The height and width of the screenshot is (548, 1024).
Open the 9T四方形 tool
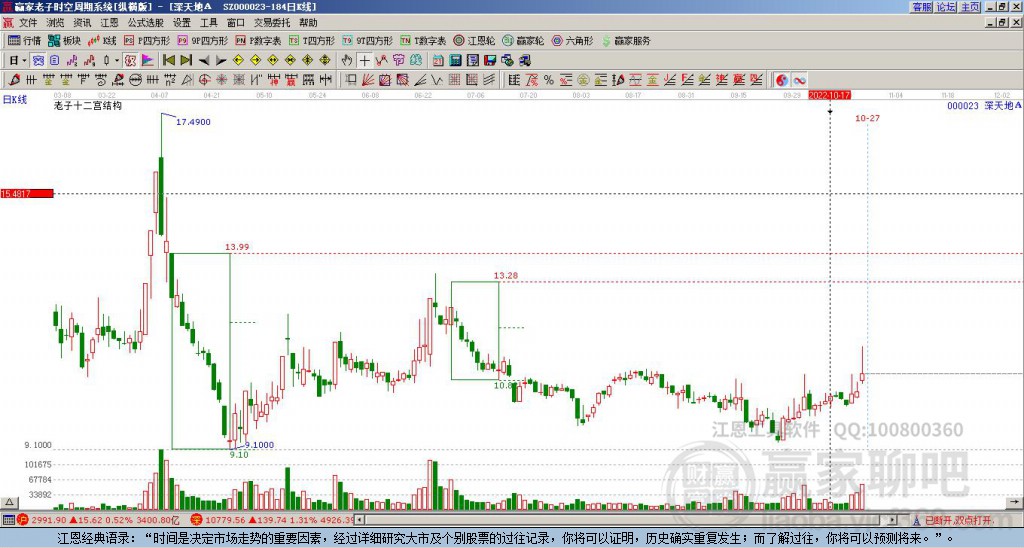click(x=368, y=40)
